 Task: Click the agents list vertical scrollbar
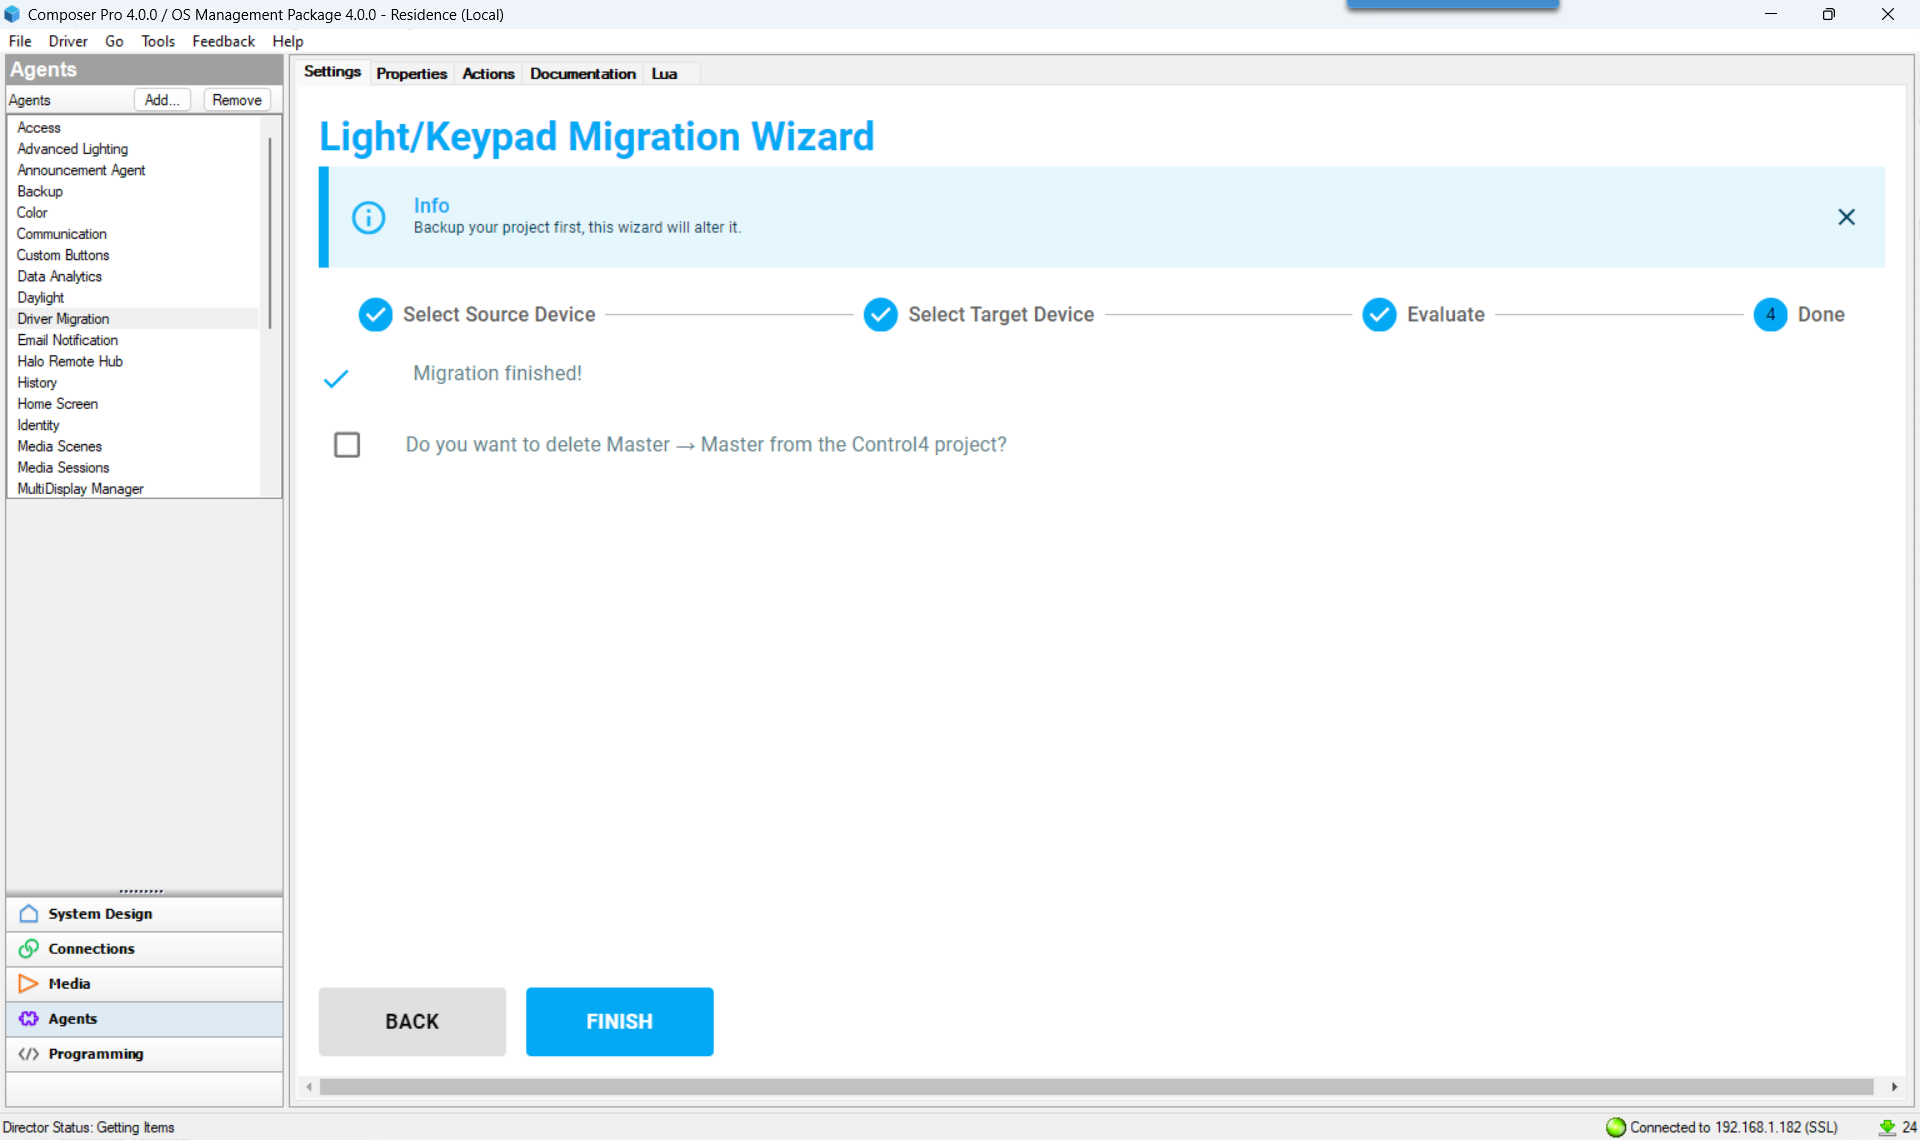(270, 232)
